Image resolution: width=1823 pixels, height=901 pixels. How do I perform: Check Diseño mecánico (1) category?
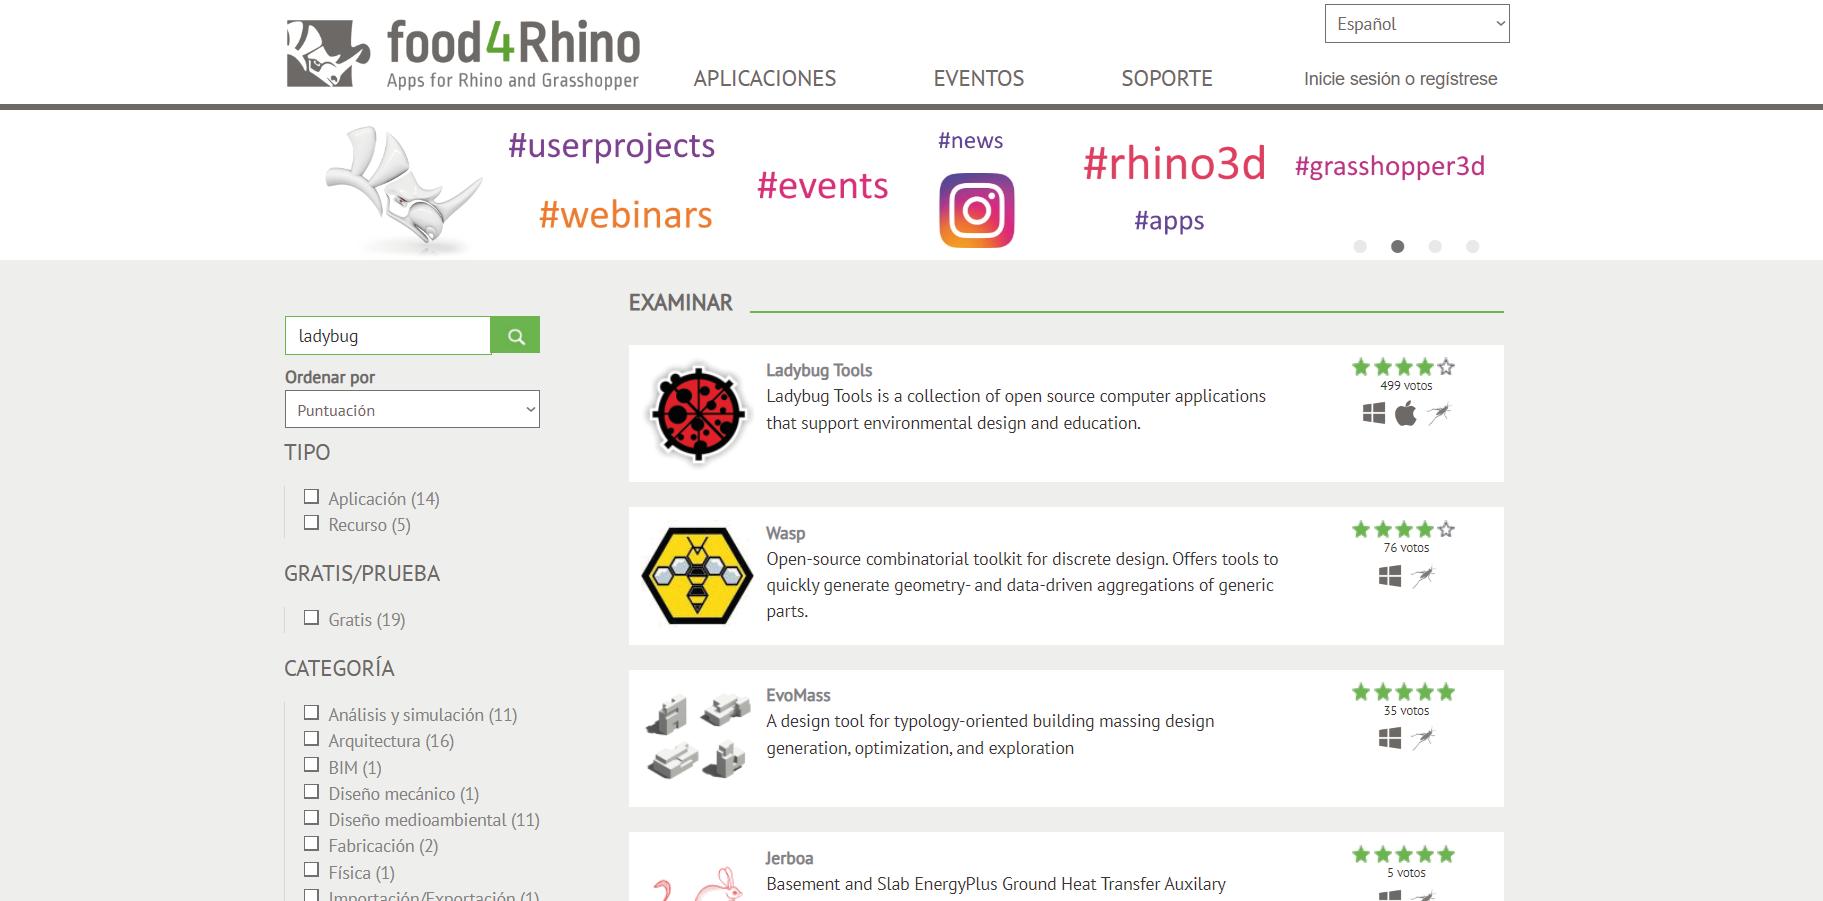click(311, 792)
